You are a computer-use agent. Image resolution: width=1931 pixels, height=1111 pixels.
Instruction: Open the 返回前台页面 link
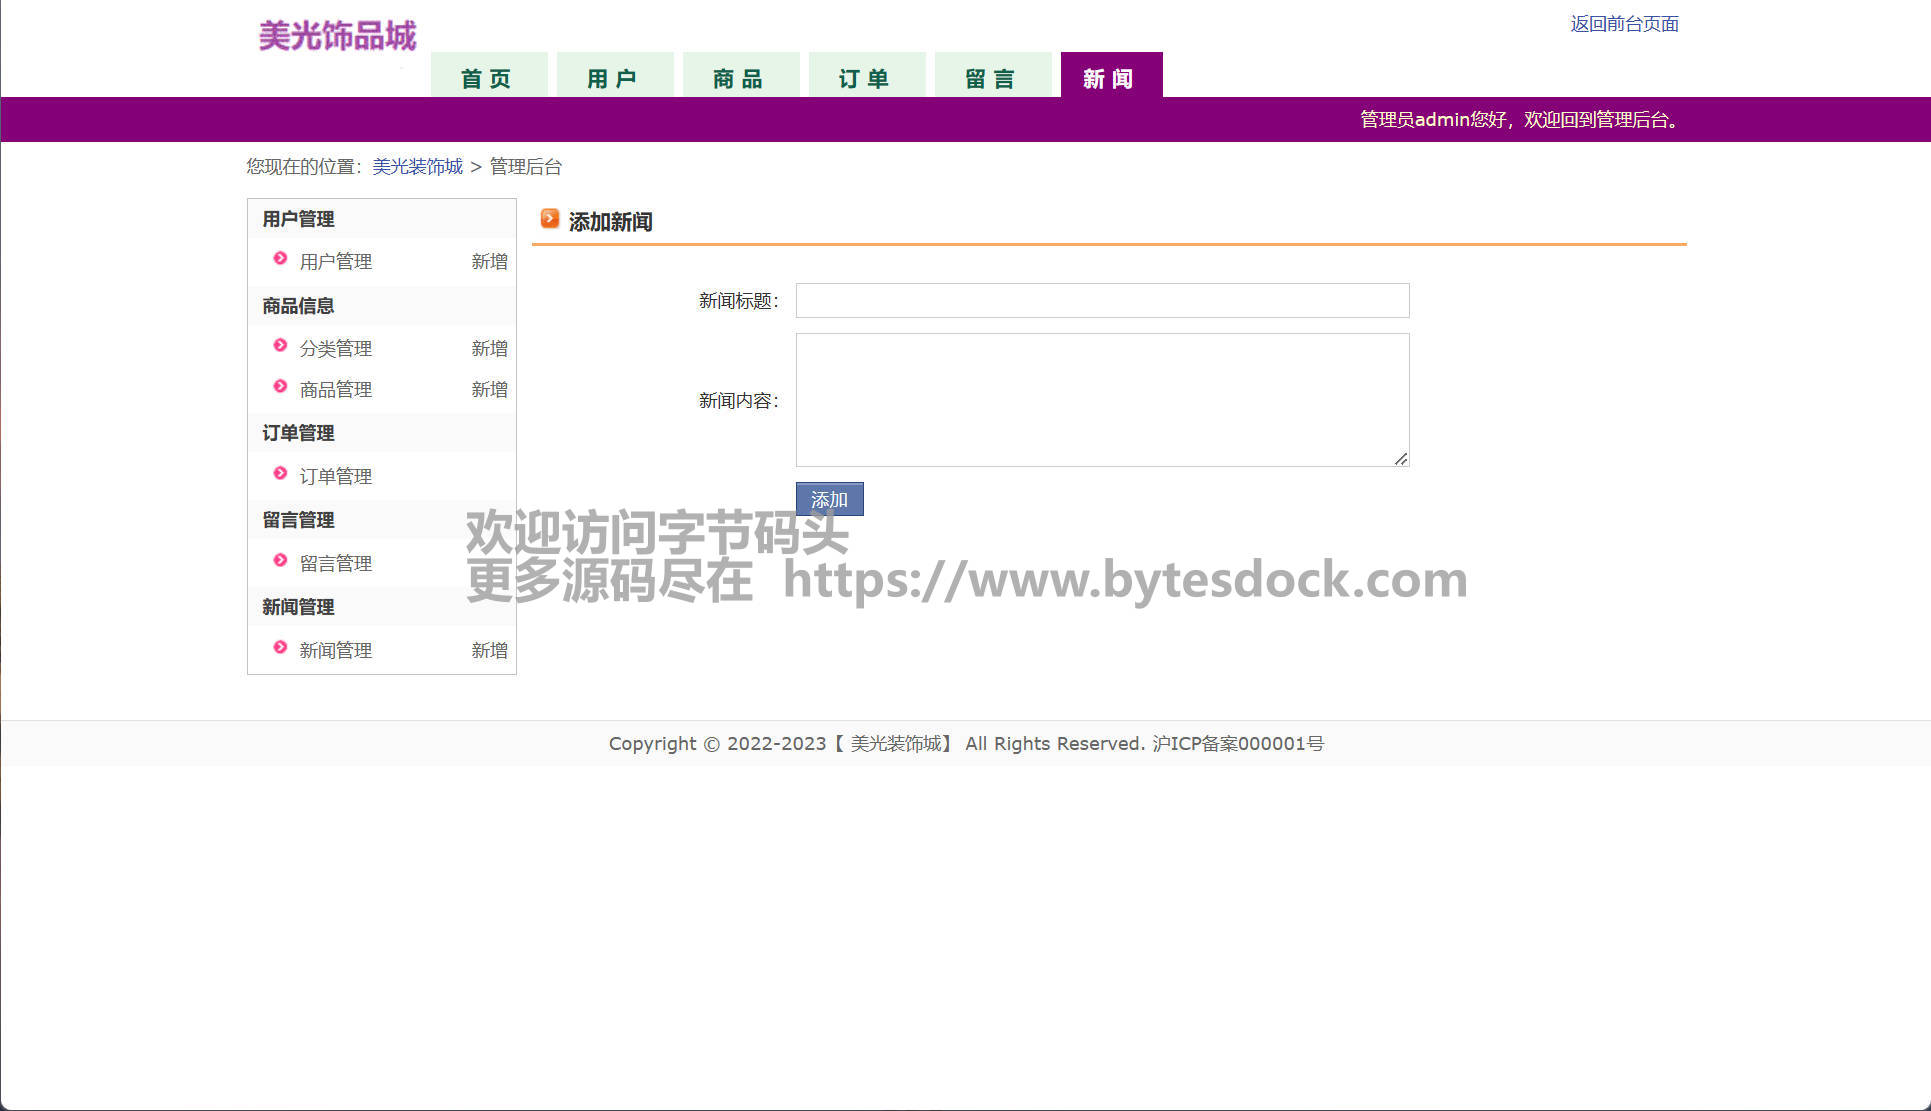(x=1624, y=23)
